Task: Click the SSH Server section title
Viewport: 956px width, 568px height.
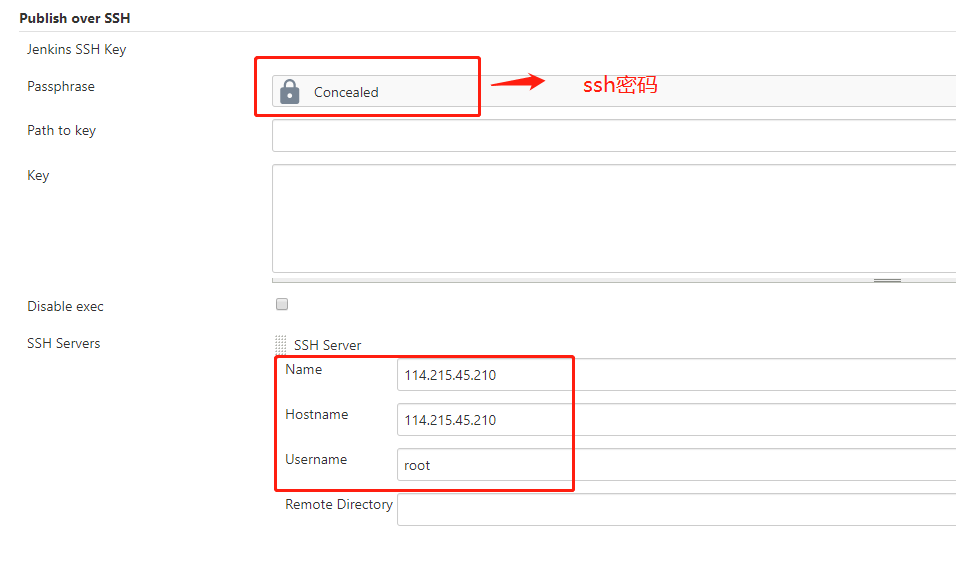Action: (327, 345)
